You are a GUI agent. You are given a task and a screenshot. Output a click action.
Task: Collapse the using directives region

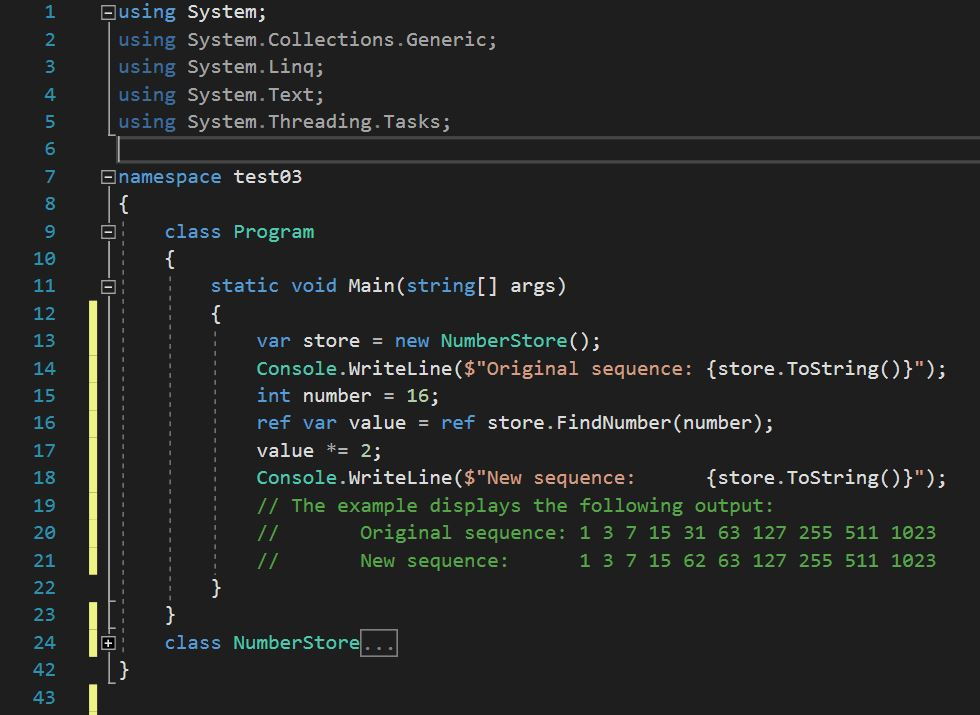[x=107, y=11]
